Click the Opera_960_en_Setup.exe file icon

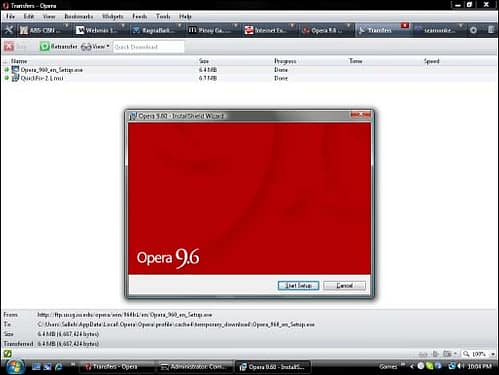[x=15, y=70]
